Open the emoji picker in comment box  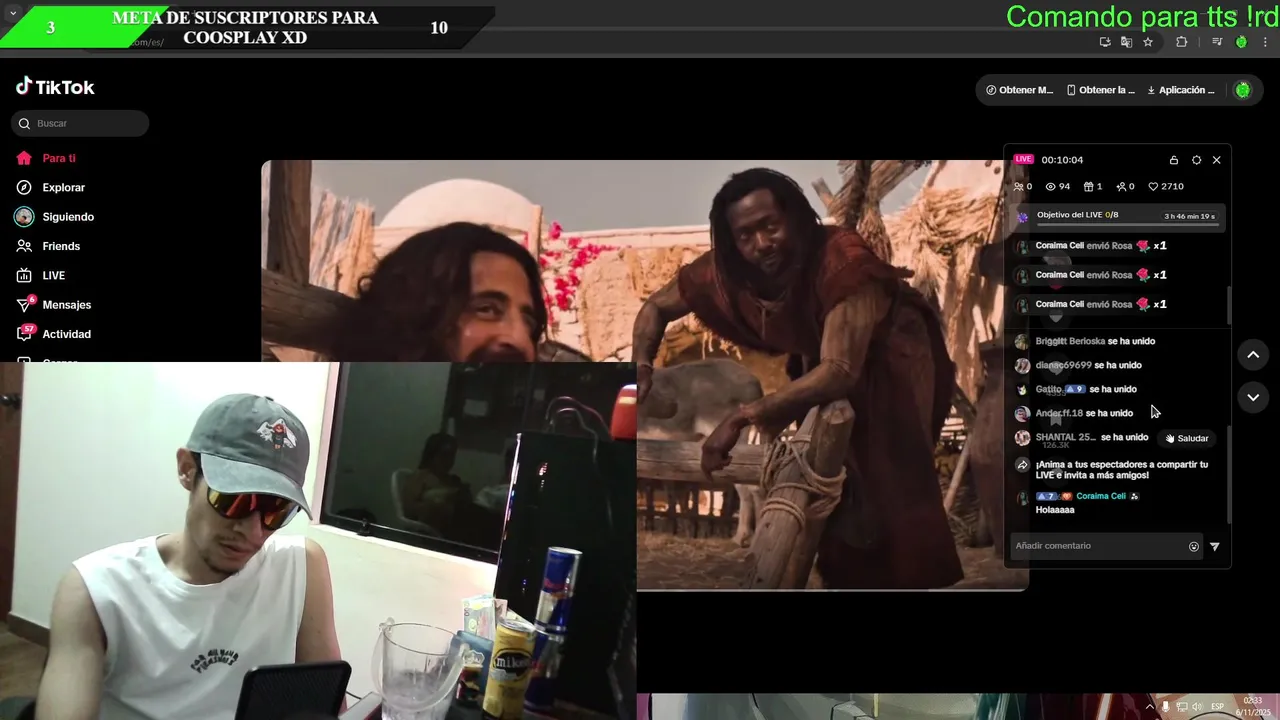click(x=1193, y=547)
